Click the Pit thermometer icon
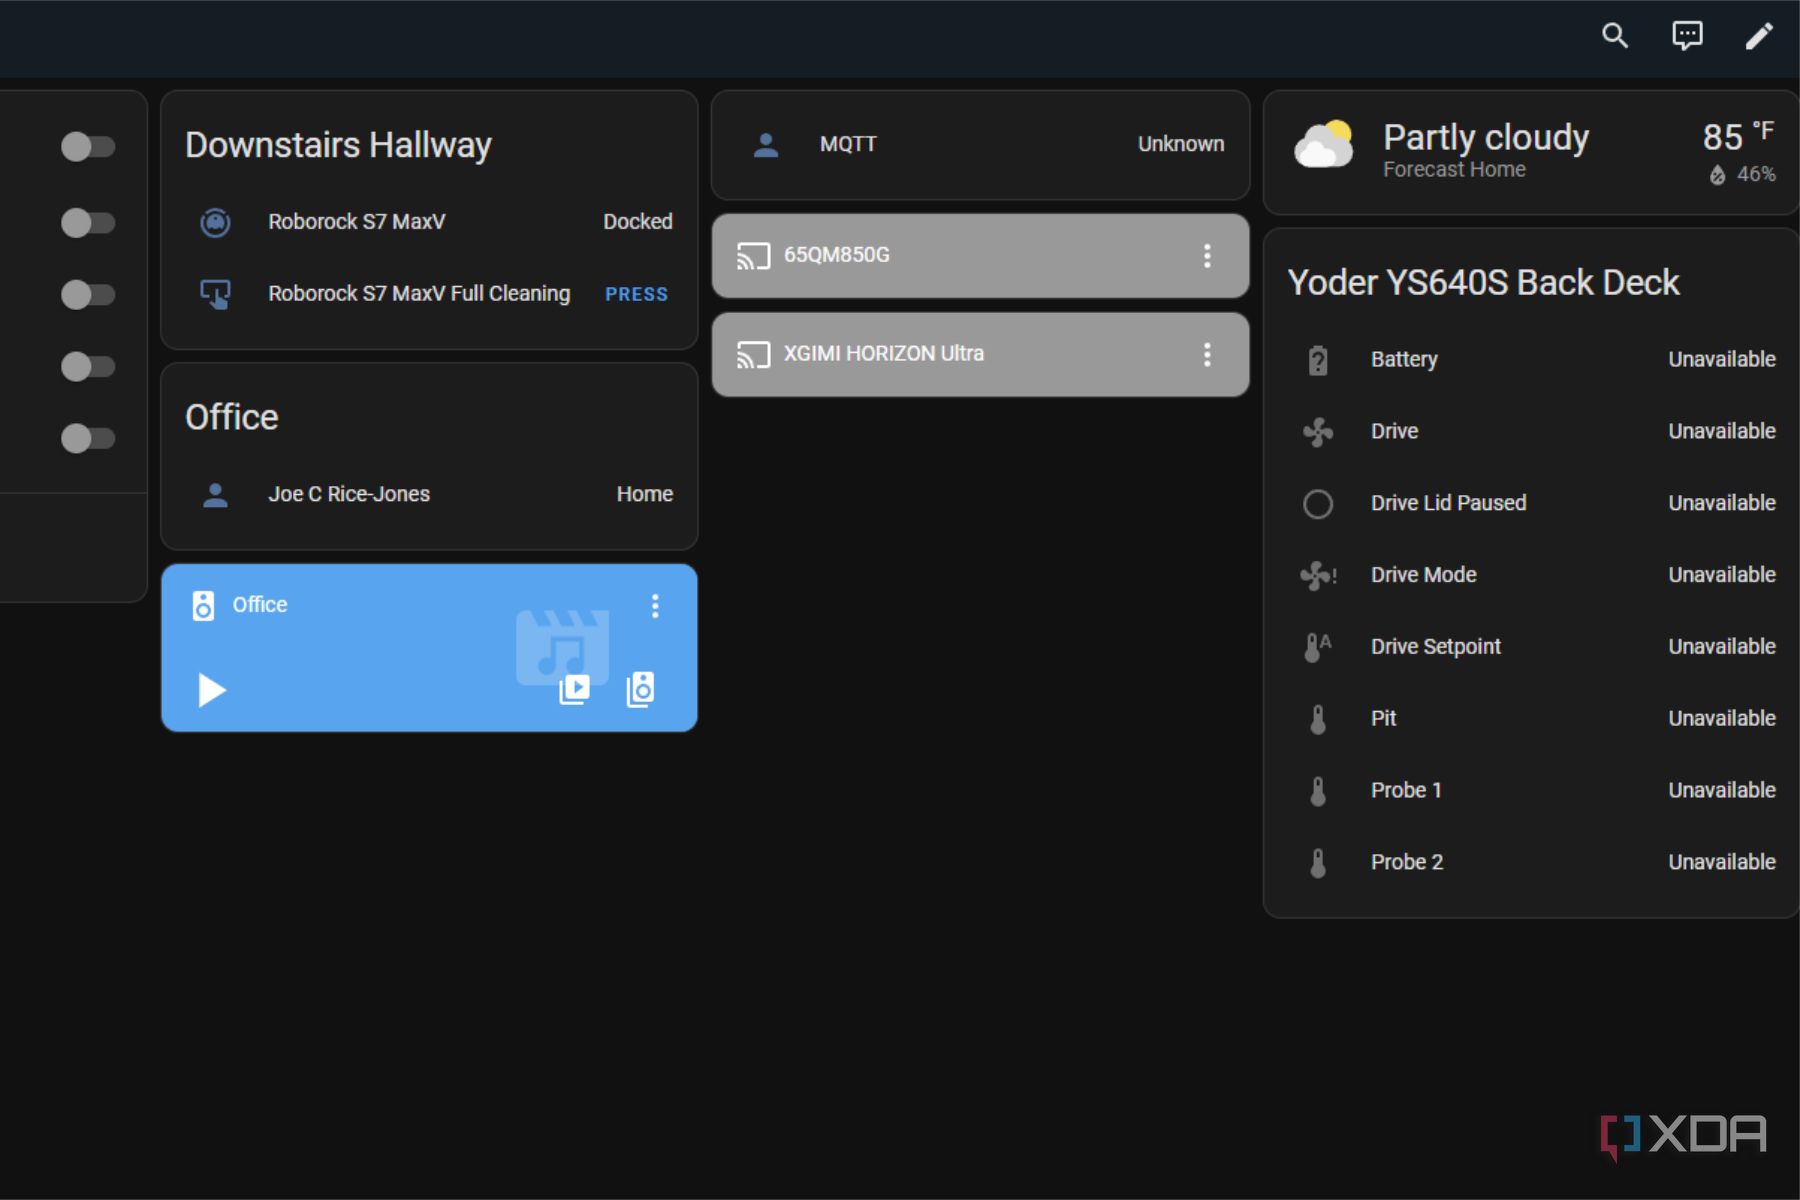 (x=1318, y=719)
